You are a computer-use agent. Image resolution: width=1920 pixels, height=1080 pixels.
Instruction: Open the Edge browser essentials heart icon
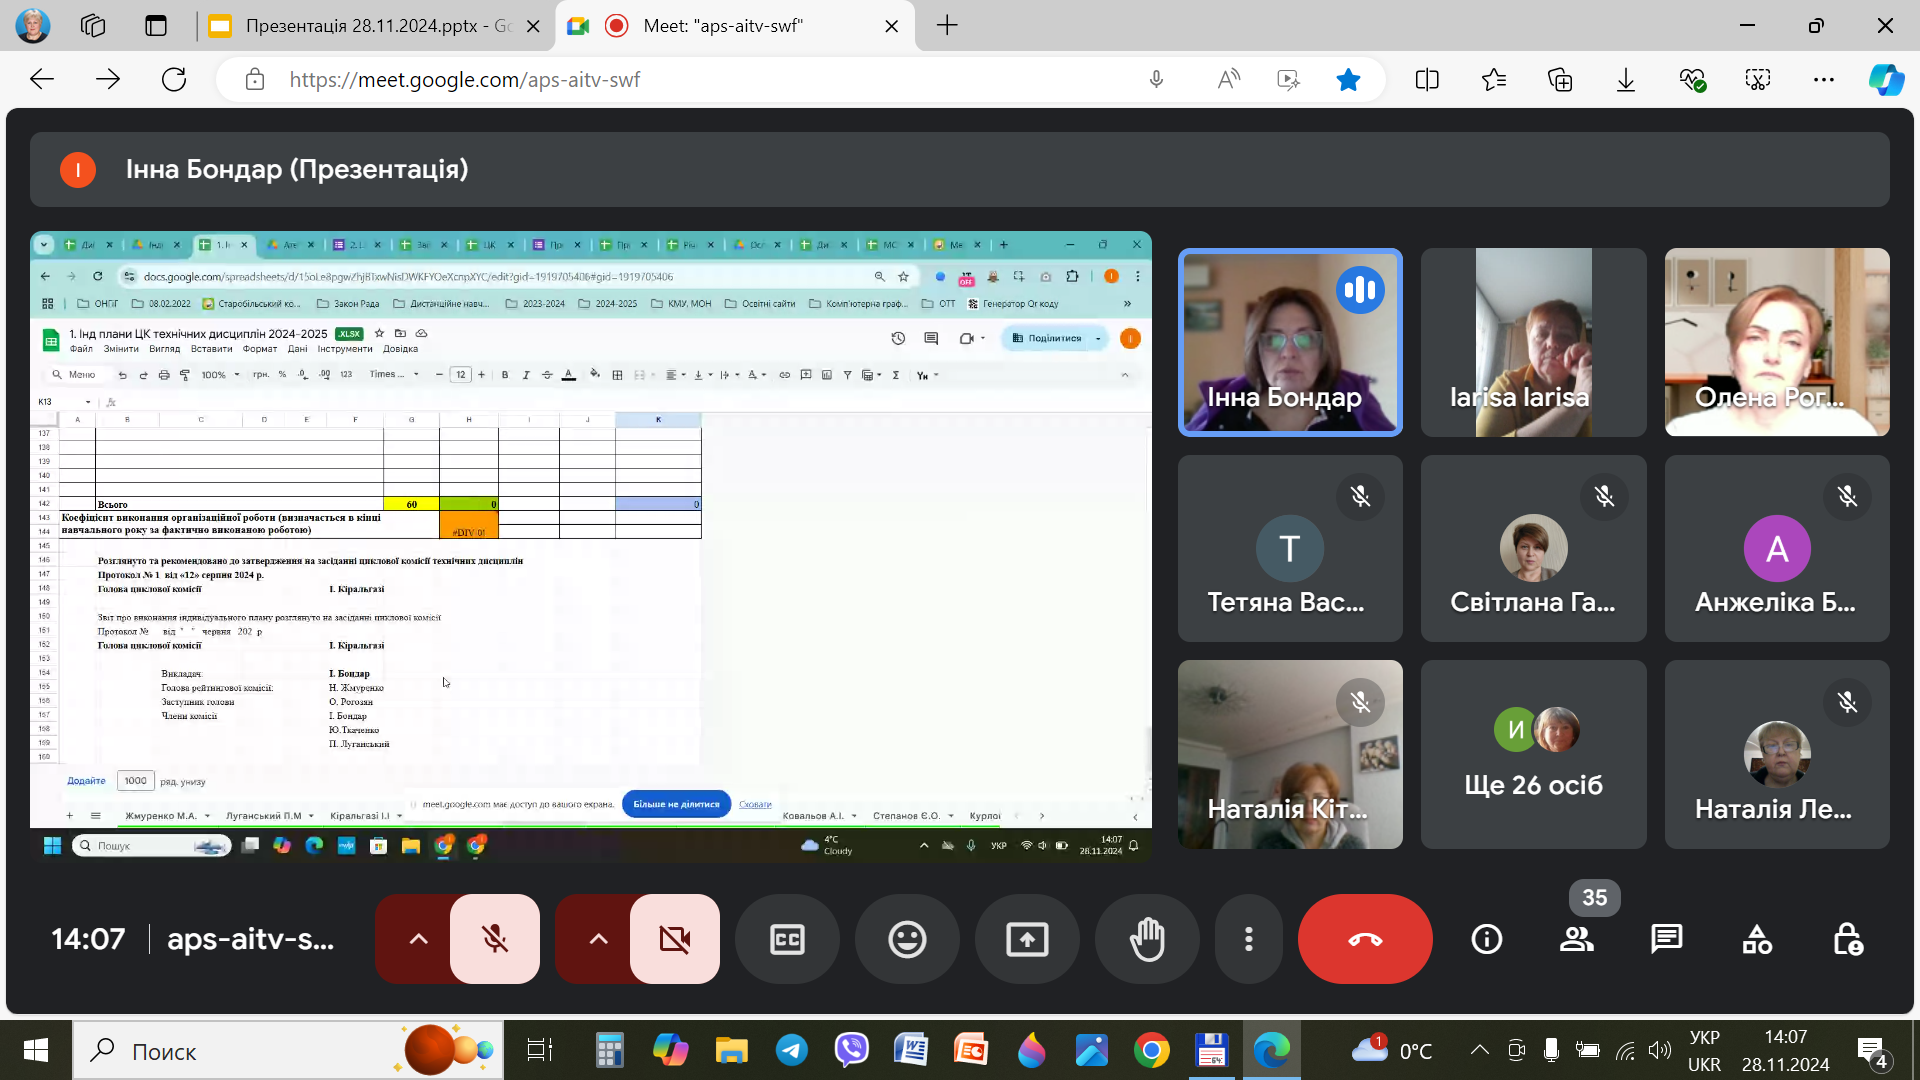tap(1692, 79)
